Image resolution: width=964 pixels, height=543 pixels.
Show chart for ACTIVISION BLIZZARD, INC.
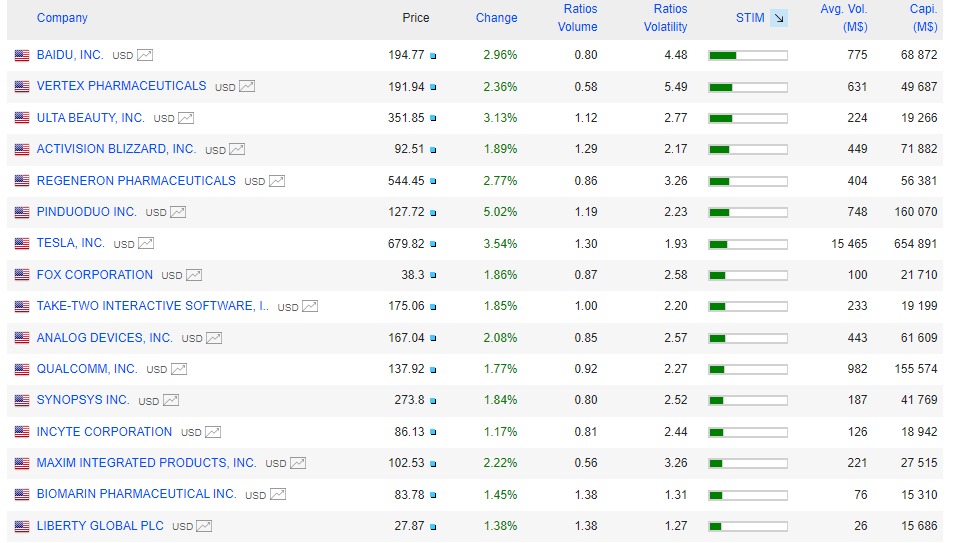coord(237,149)
